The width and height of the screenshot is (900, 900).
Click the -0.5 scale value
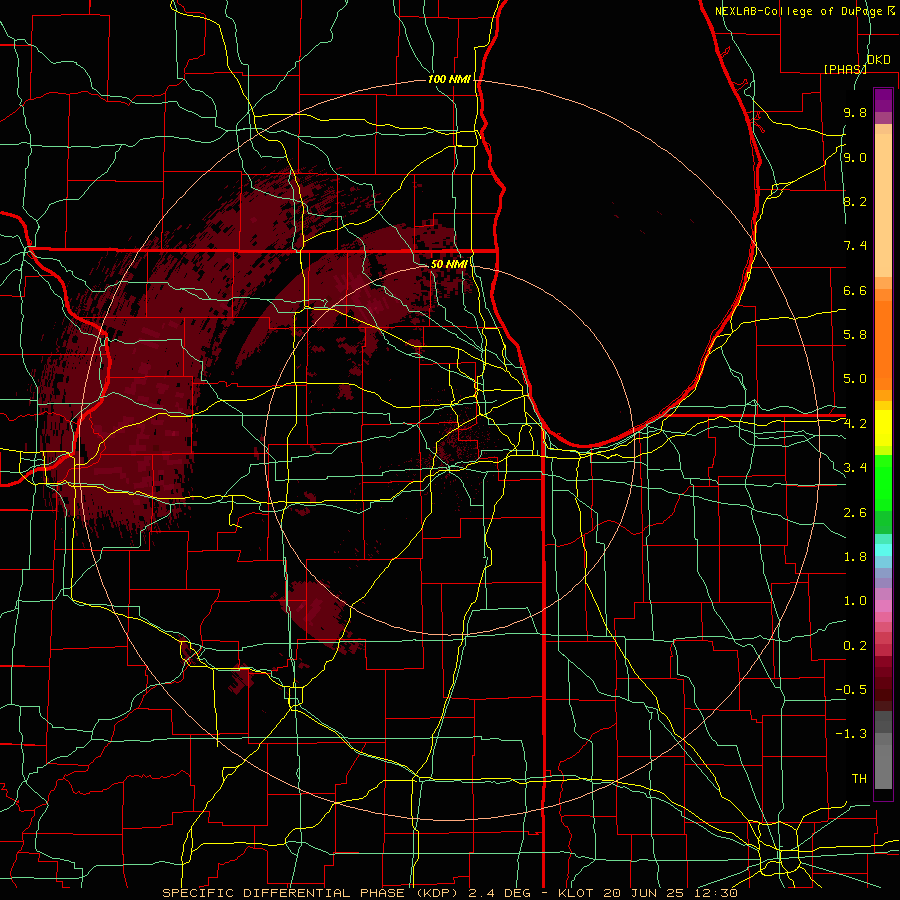(851, 690)
